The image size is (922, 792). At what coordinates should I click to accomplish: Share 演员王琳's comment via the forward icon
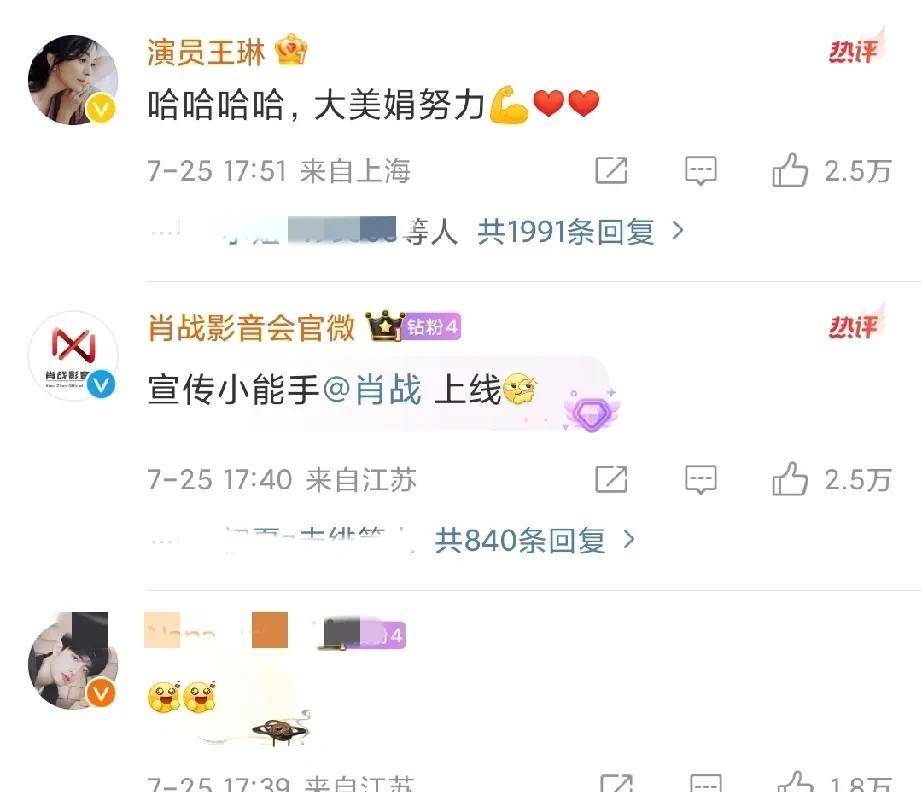pos(612,171)
